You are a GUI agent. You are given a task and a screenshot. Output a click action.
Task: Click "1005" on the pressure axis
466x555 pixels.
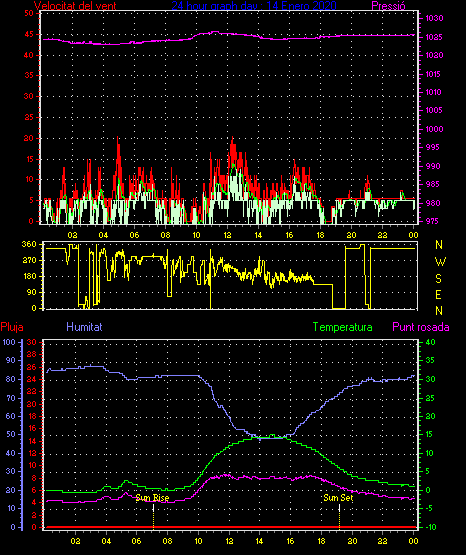click(434, 110)
